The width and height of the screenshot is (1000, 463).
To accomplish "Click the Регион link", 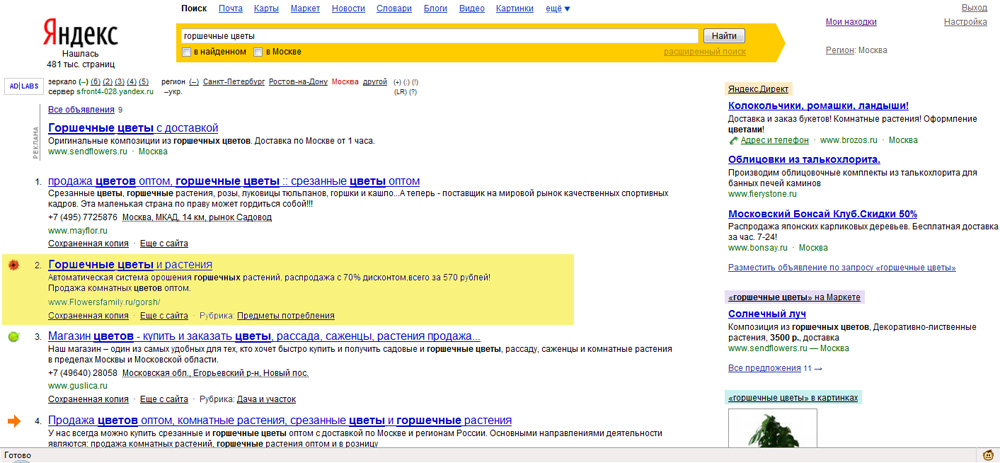I will click(840, 50).
